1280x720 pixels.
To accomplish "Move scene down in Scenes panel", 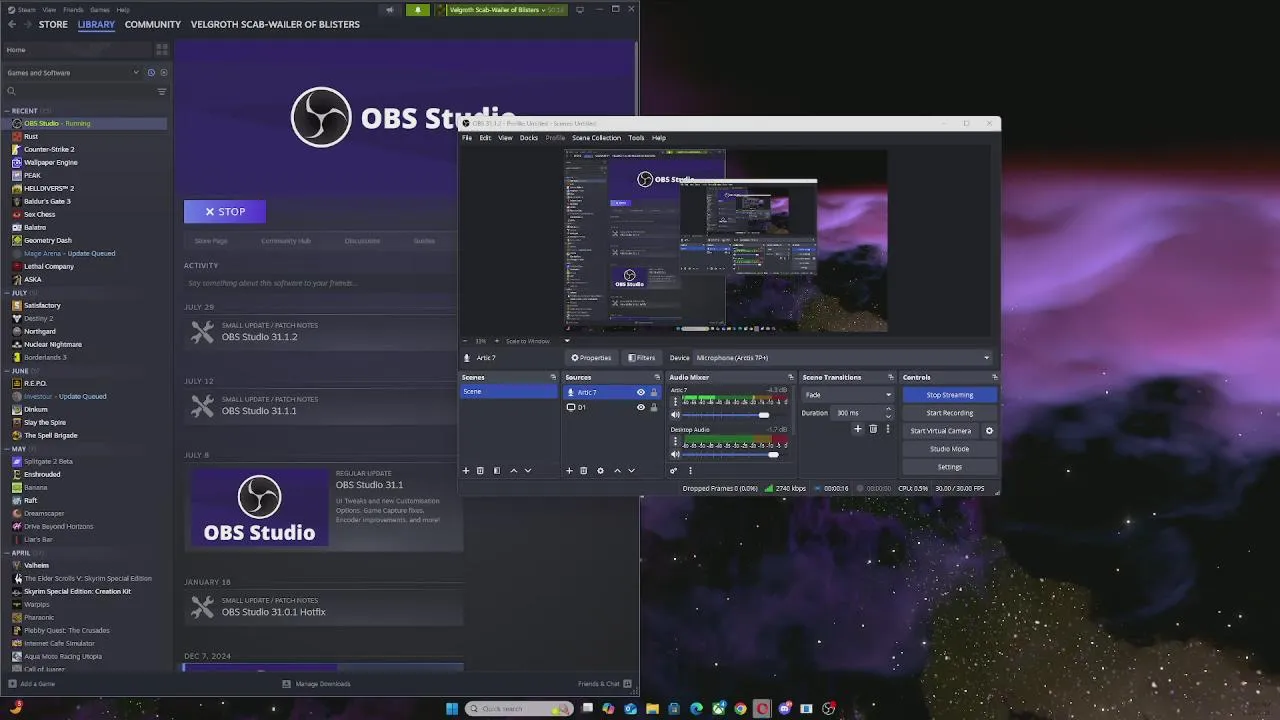I will point(528,471).
